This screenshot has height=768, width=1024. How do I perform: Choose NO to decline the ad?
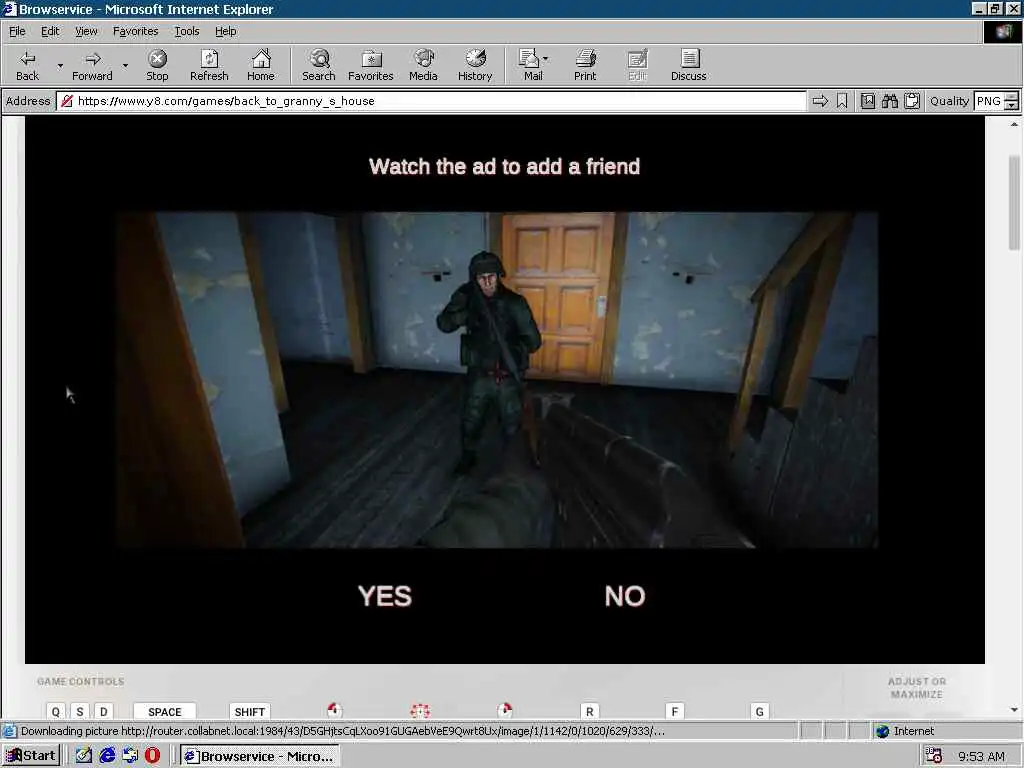pos(625,596)
